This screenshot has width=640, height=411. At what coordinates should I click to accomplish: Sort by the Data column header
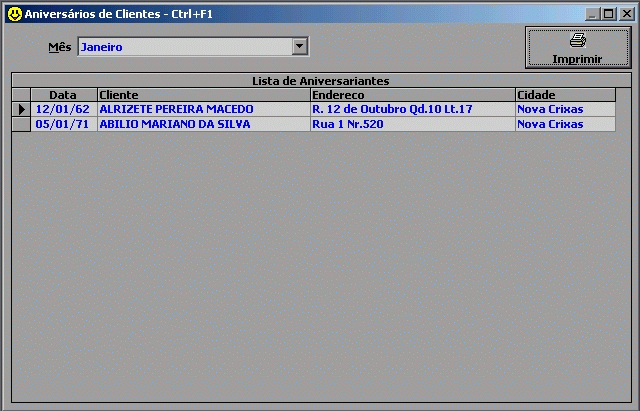coord(63,95)
